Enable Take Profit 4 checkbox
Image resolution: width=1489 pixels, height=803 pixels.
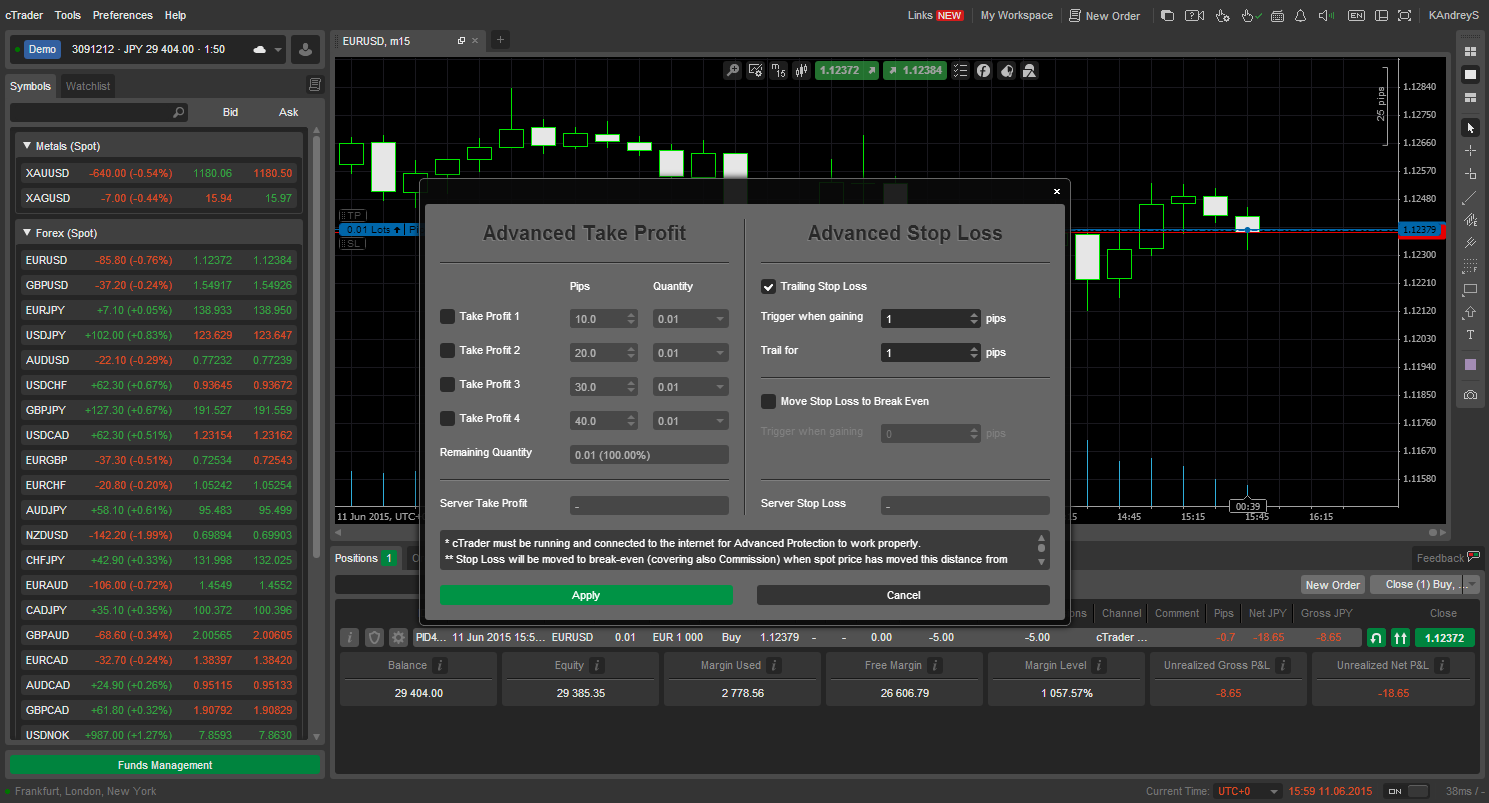pos(447,419)
